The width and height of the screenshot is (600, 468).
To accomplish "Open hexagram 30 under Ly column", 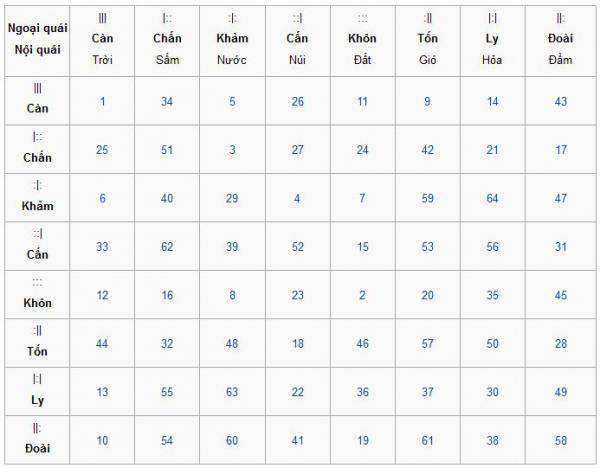I will (492, 392).
